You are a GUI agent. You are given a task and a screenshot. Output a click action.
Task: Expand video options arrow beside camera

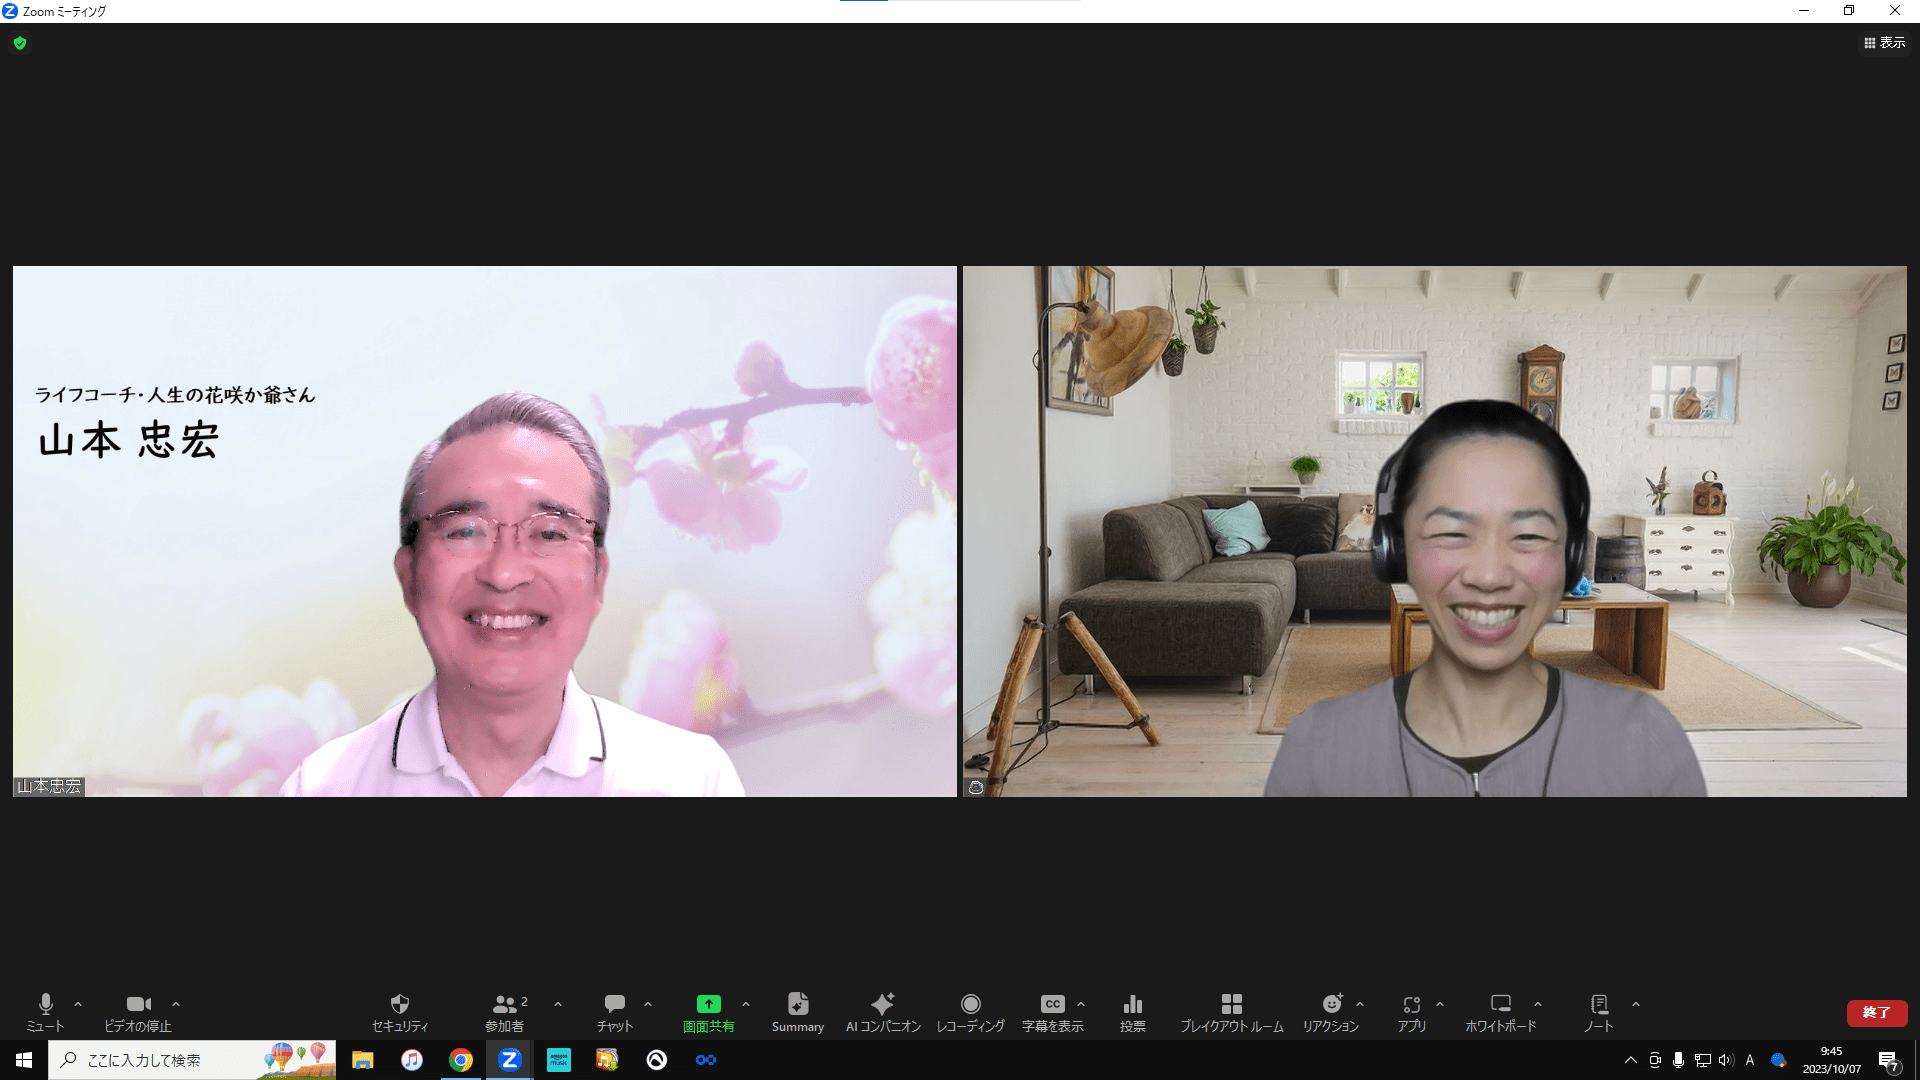(x=176, y=1004)
